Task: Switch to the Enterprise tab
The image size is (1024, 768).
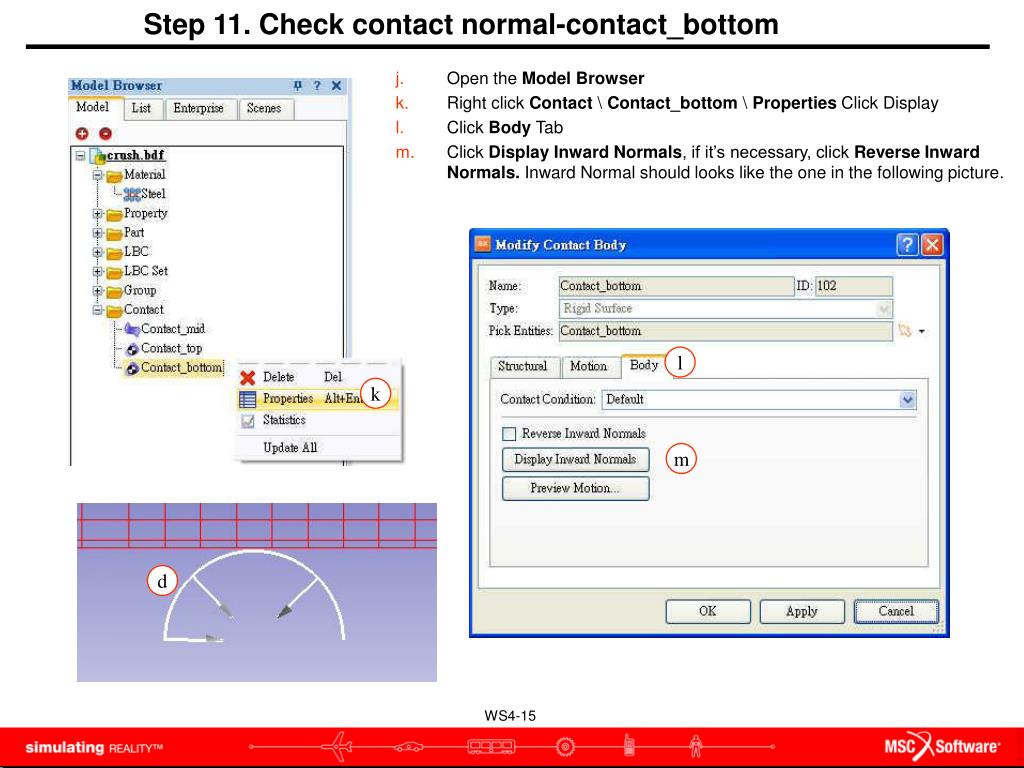Action: tap(198, 108)
